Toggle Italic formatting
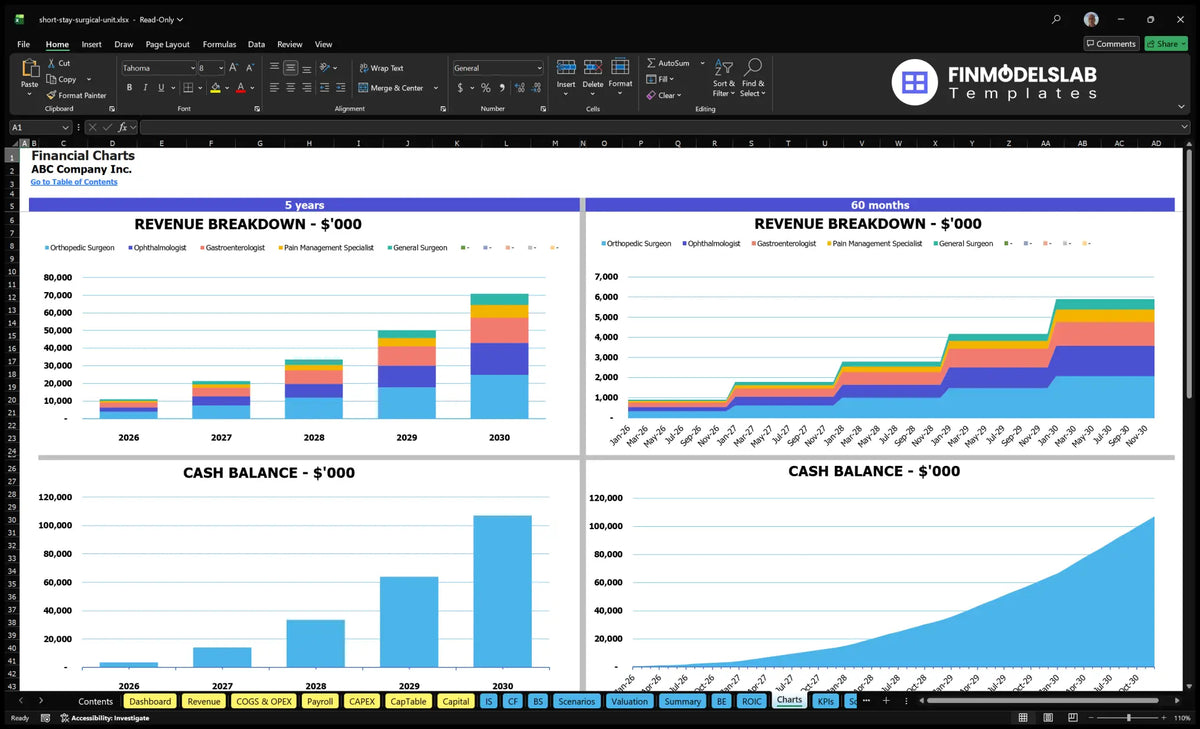 146,88
